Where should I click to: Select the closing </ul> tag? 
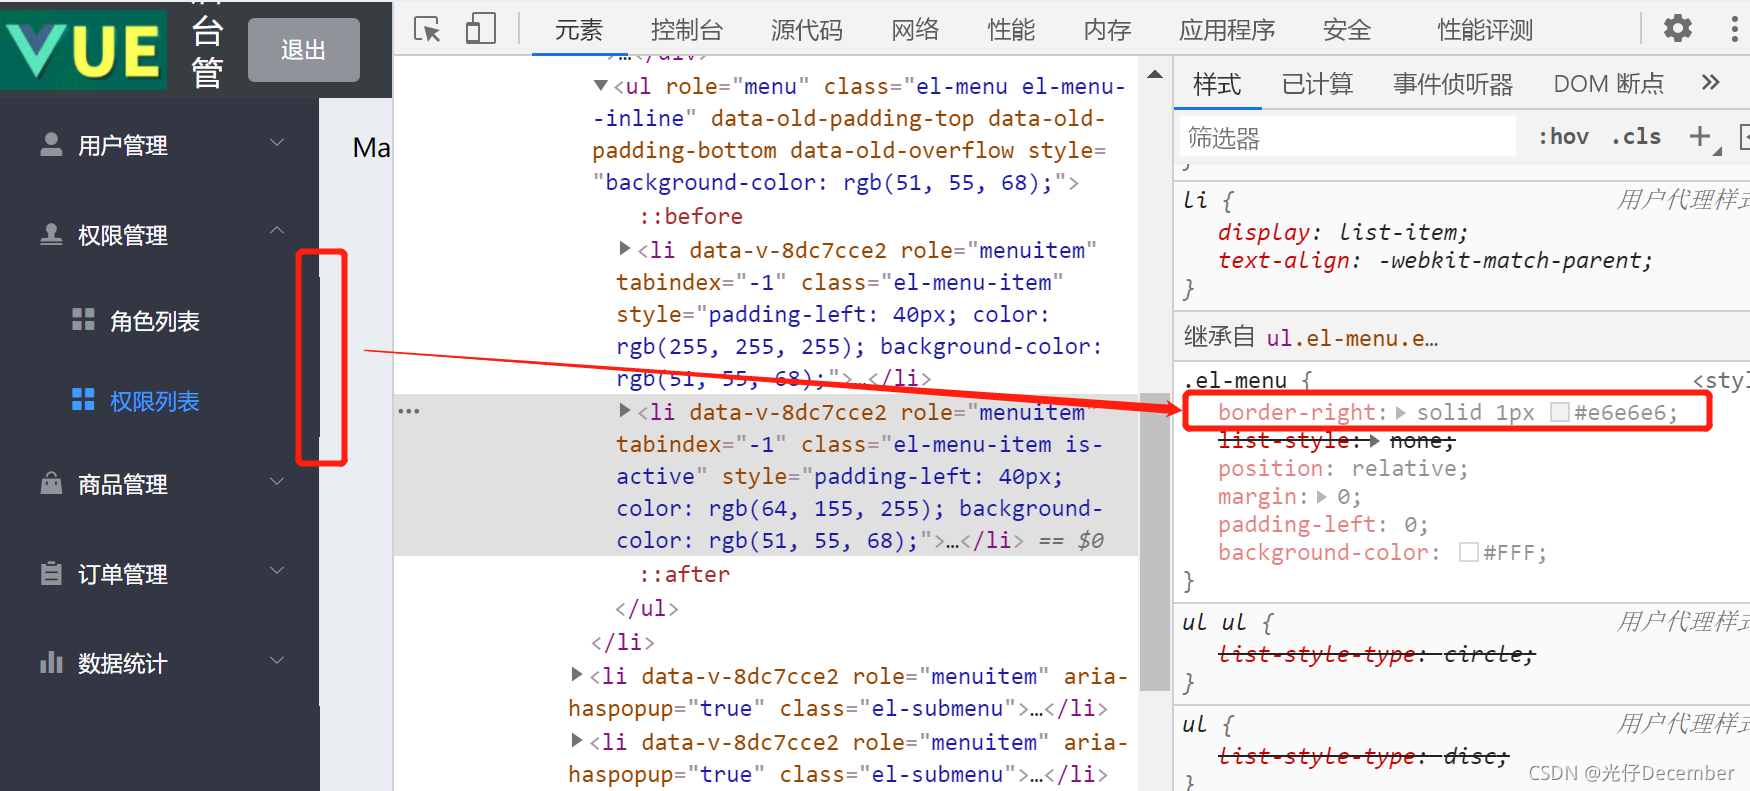tap(647, 608)
